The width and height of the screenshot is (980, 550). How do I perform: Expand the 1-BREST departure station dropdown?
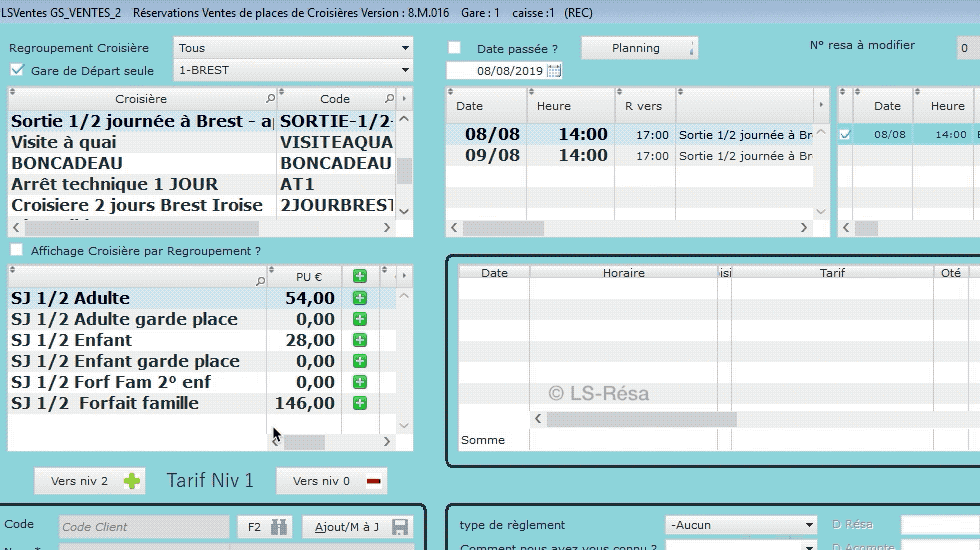tap(293, 70)
